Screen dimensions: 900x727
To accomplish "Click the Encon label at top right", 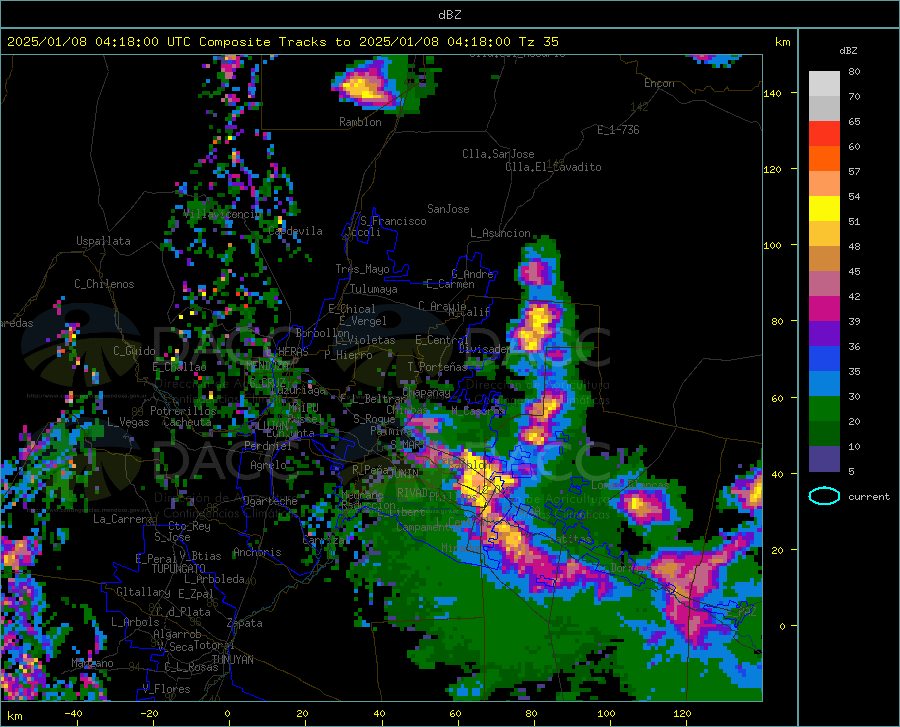I will pyautogui.click(x=659, y=83).
